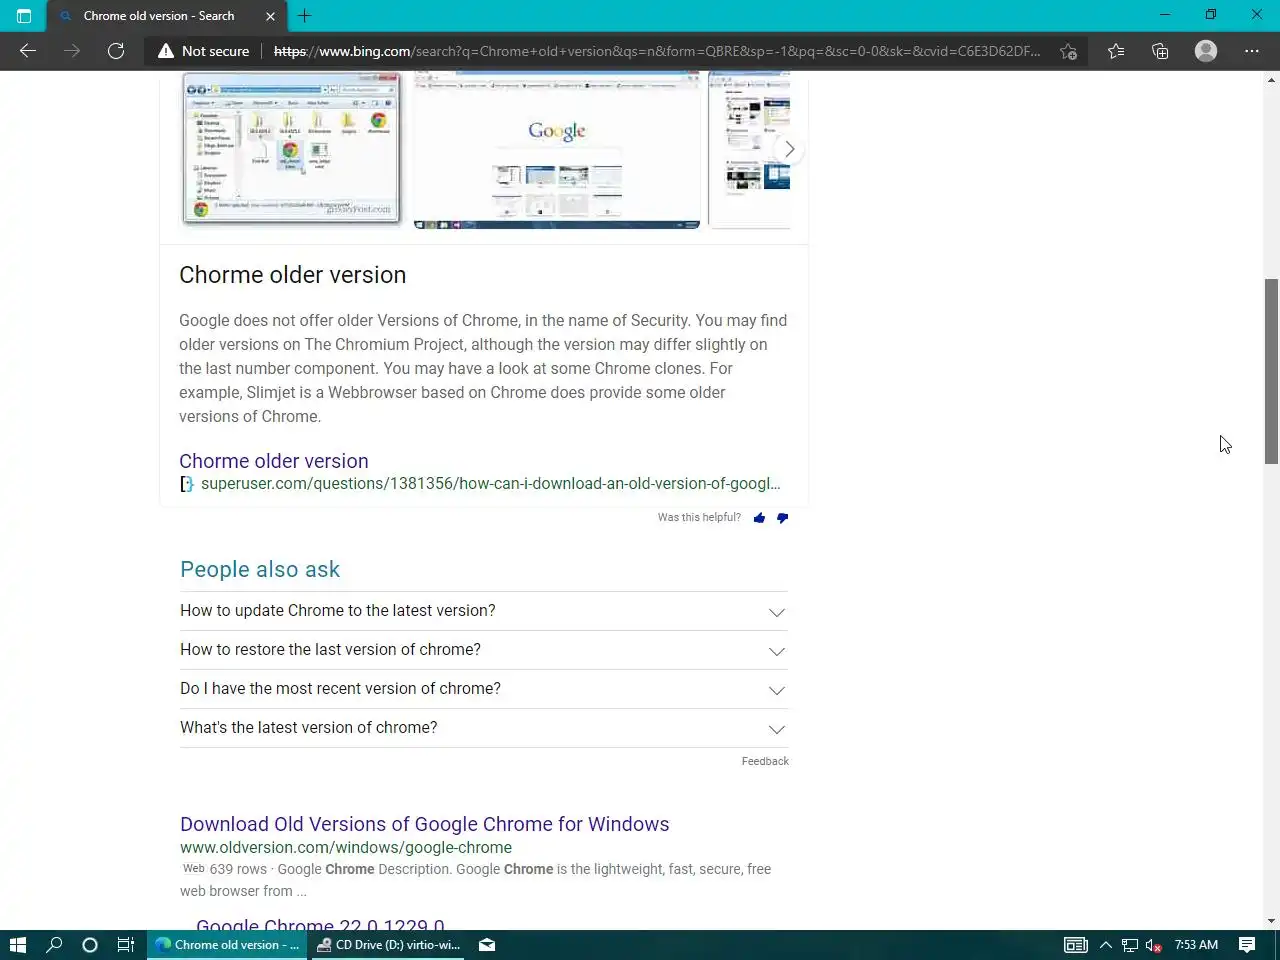
Task: Open the oldversion.com google-chrome URL
Action: (346, 847)
